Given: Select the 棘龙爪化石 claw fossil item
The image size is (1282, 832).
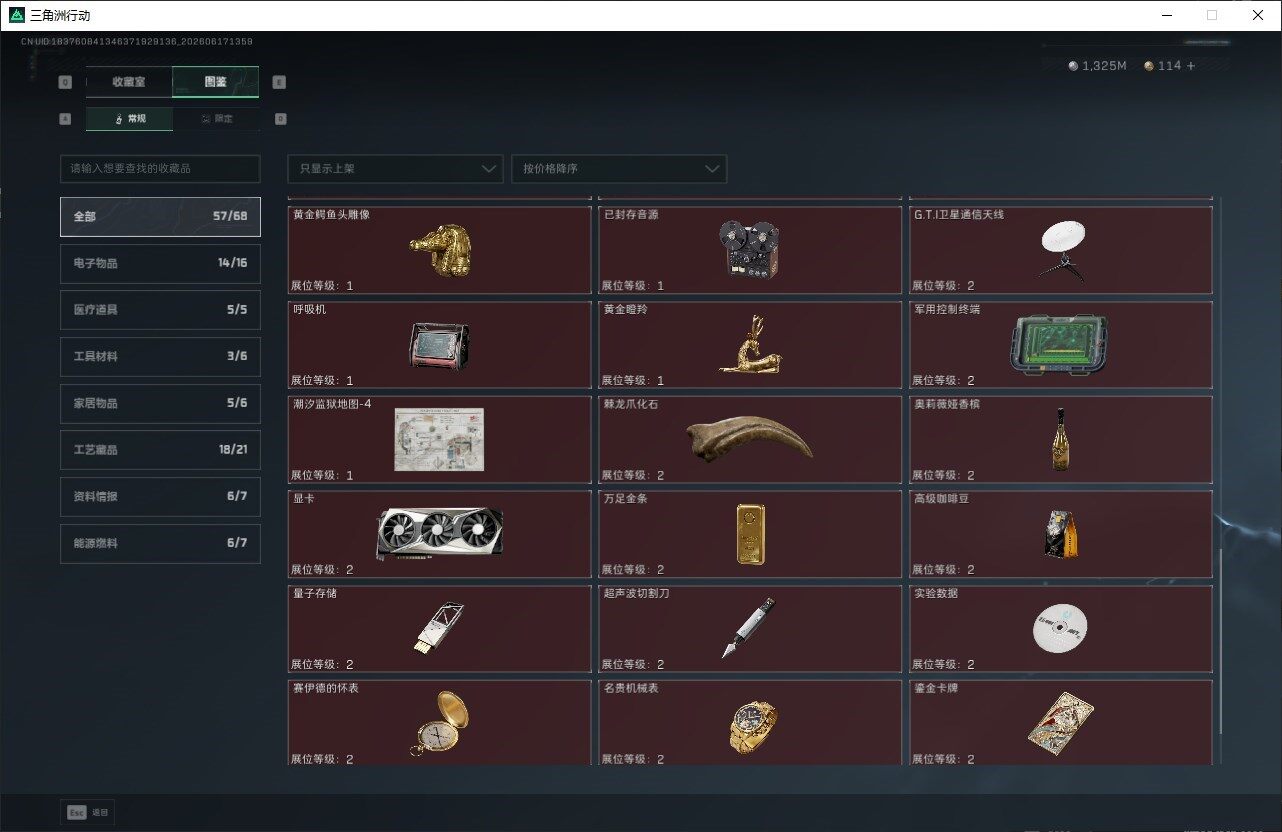Looking at the screenshot, I should (750, 439).
